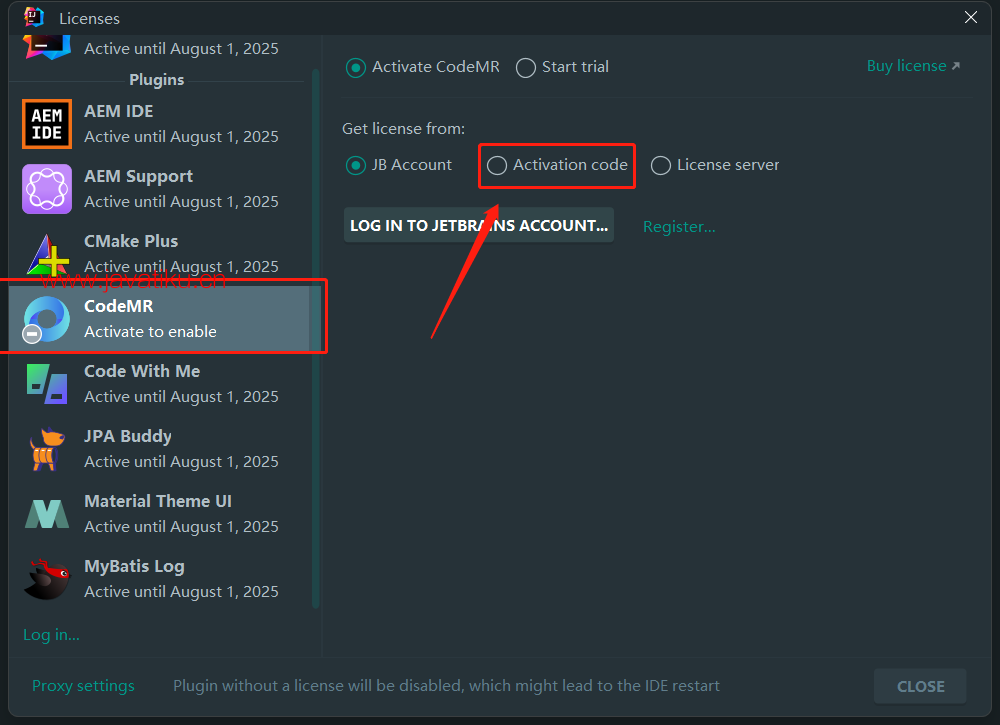Select the AEM IDE plugin icon
Viewport: 1000px width, 725px height.
tap(47, 124)
